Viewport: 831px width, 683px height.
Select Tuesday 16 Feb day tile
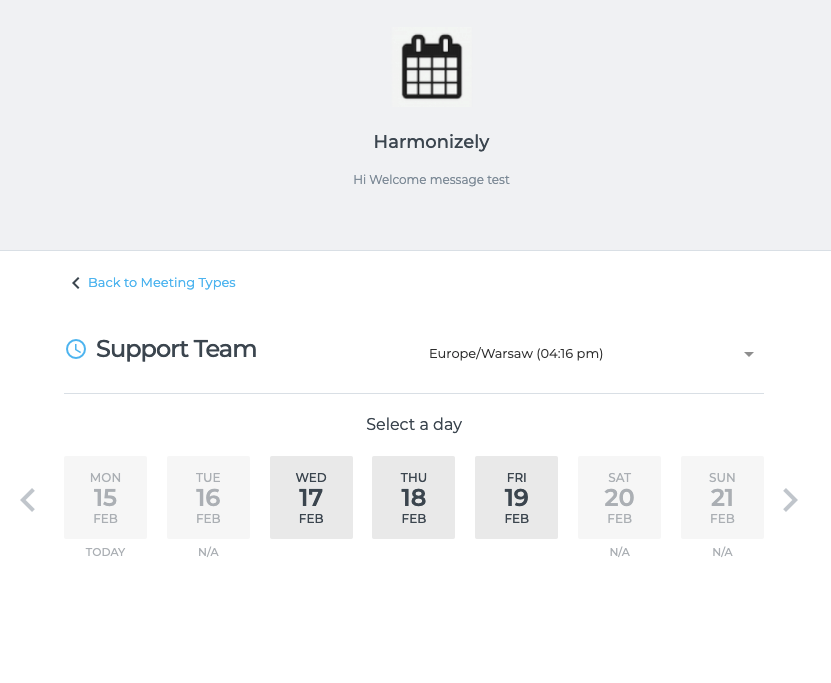tap(208, 498)
